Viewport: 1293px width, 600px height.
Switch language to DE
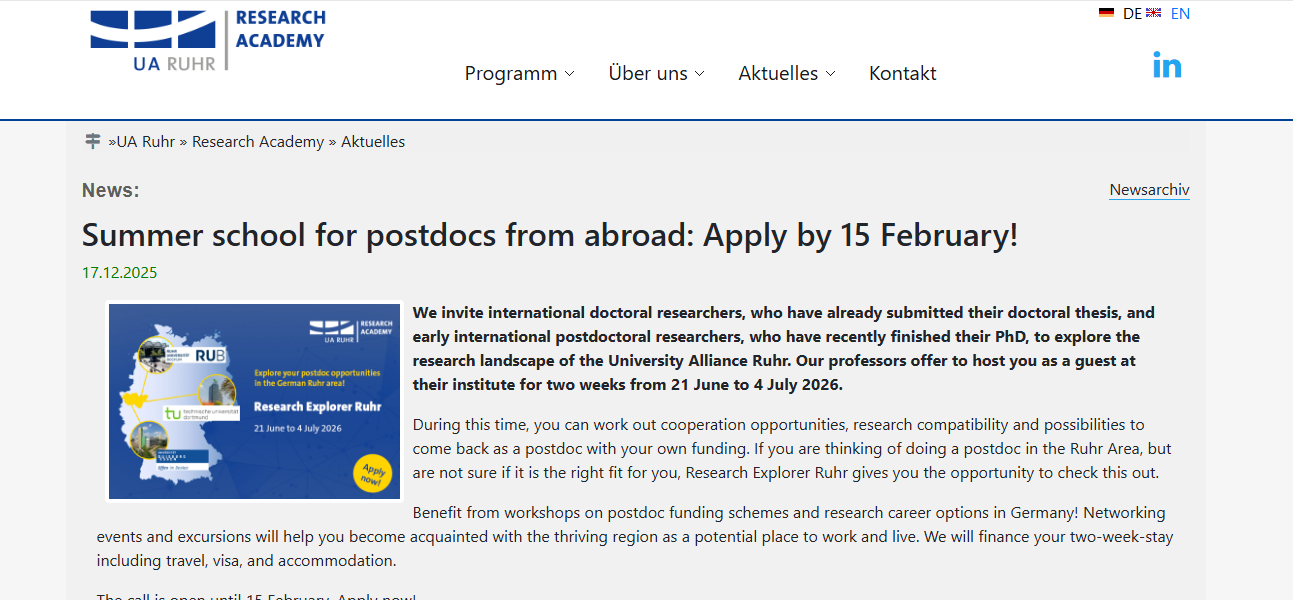1132,13
